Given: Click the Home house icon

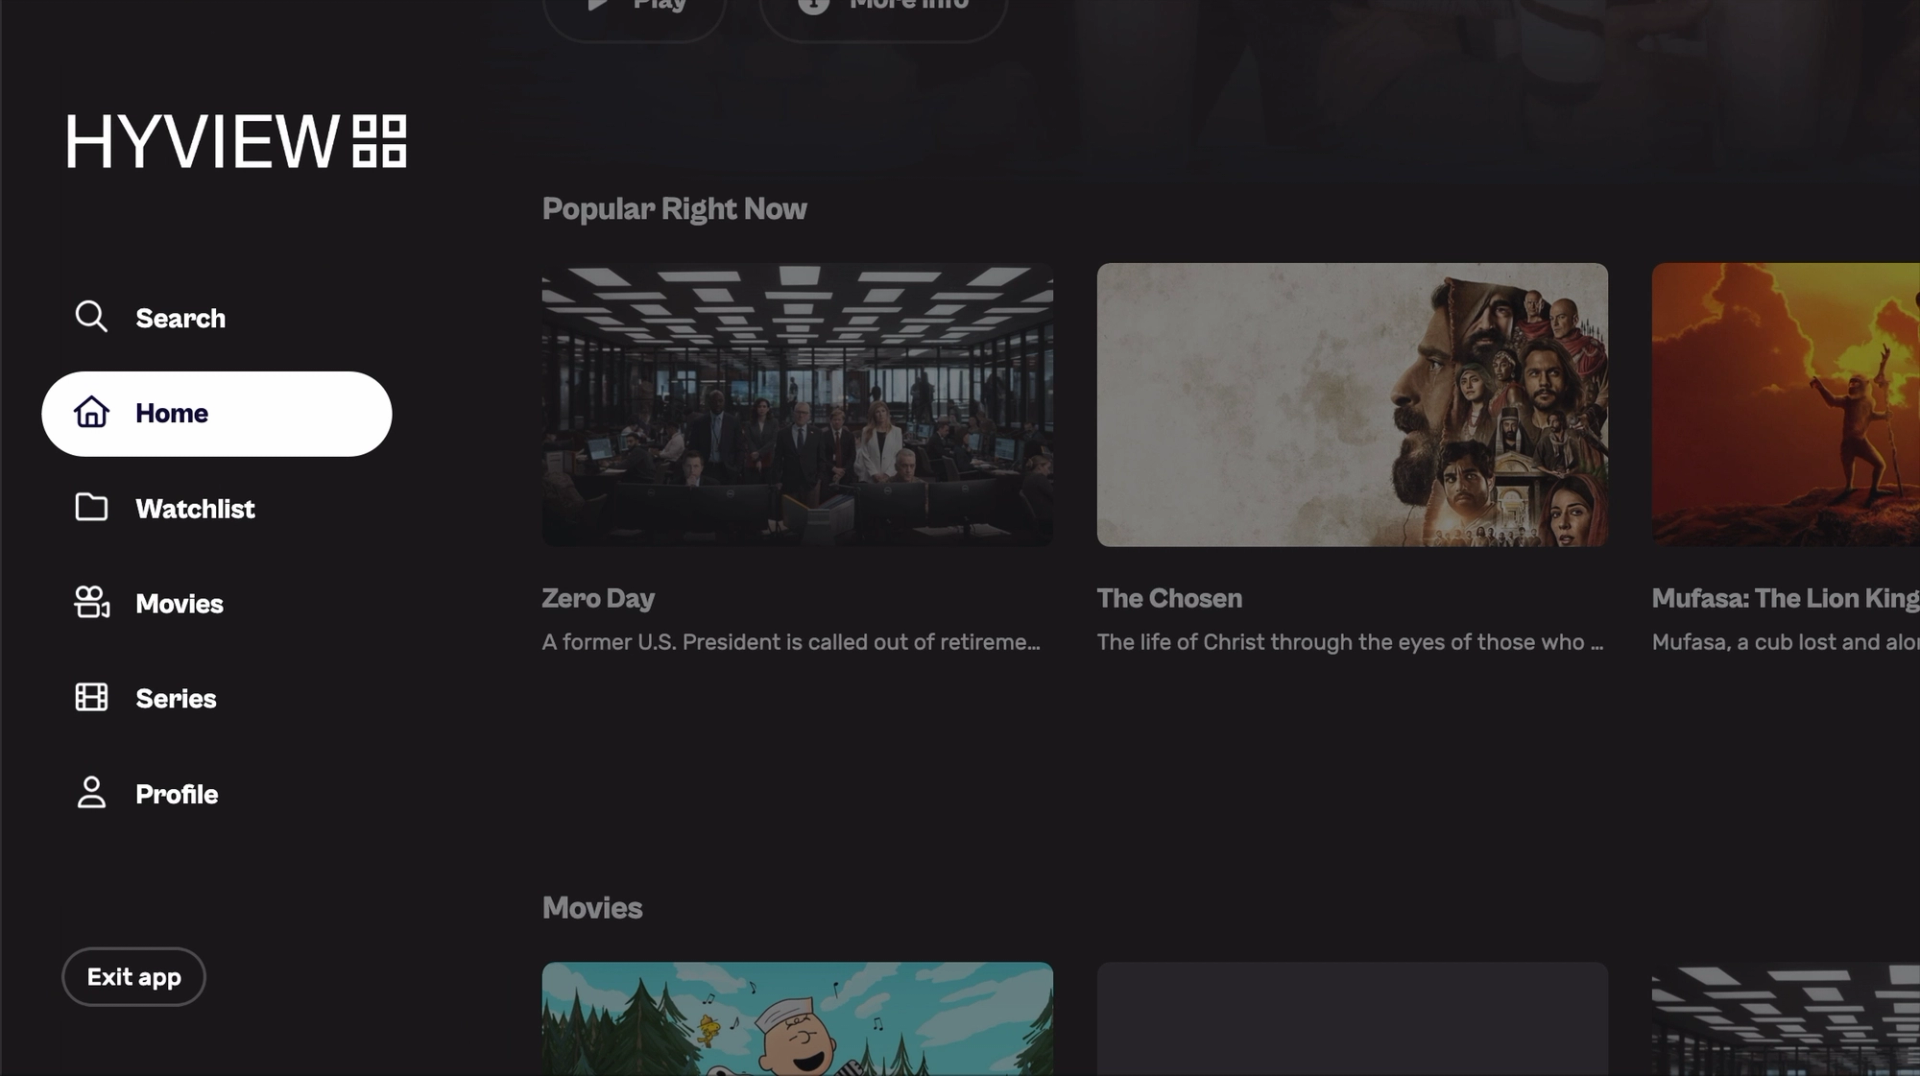Looking at the screenshot, I should click(91, 412).
